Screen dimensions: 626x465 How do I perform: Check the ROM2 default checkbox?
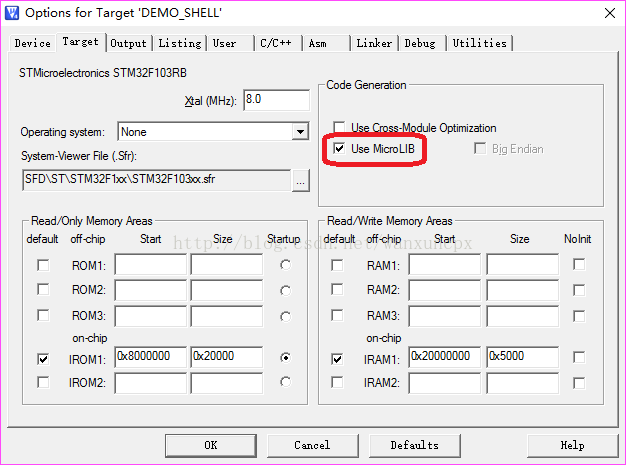43,289
